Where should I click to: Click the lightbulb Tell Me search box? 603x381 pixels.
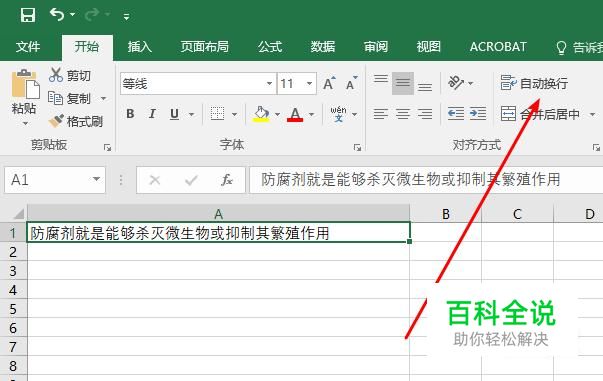(579, 47)
